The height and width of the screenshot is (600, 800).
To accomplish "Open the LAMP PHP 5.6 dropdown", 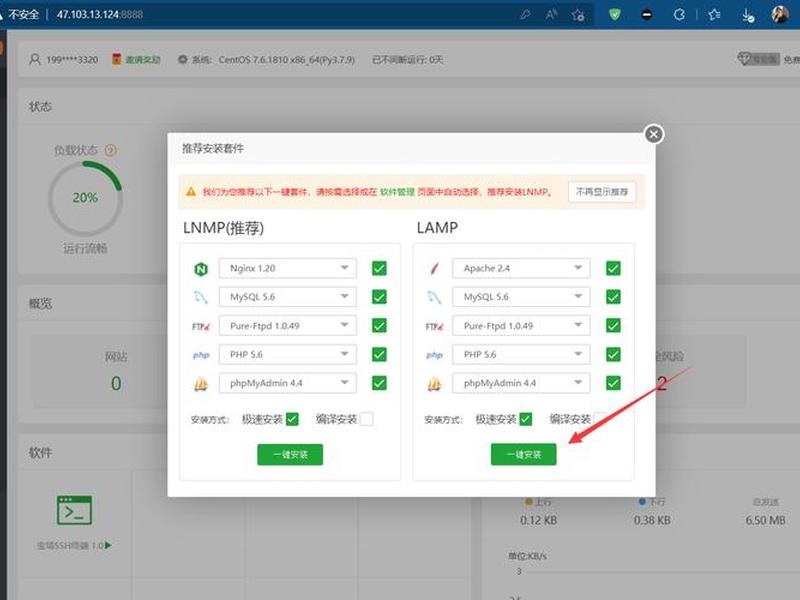I will 521,355.
